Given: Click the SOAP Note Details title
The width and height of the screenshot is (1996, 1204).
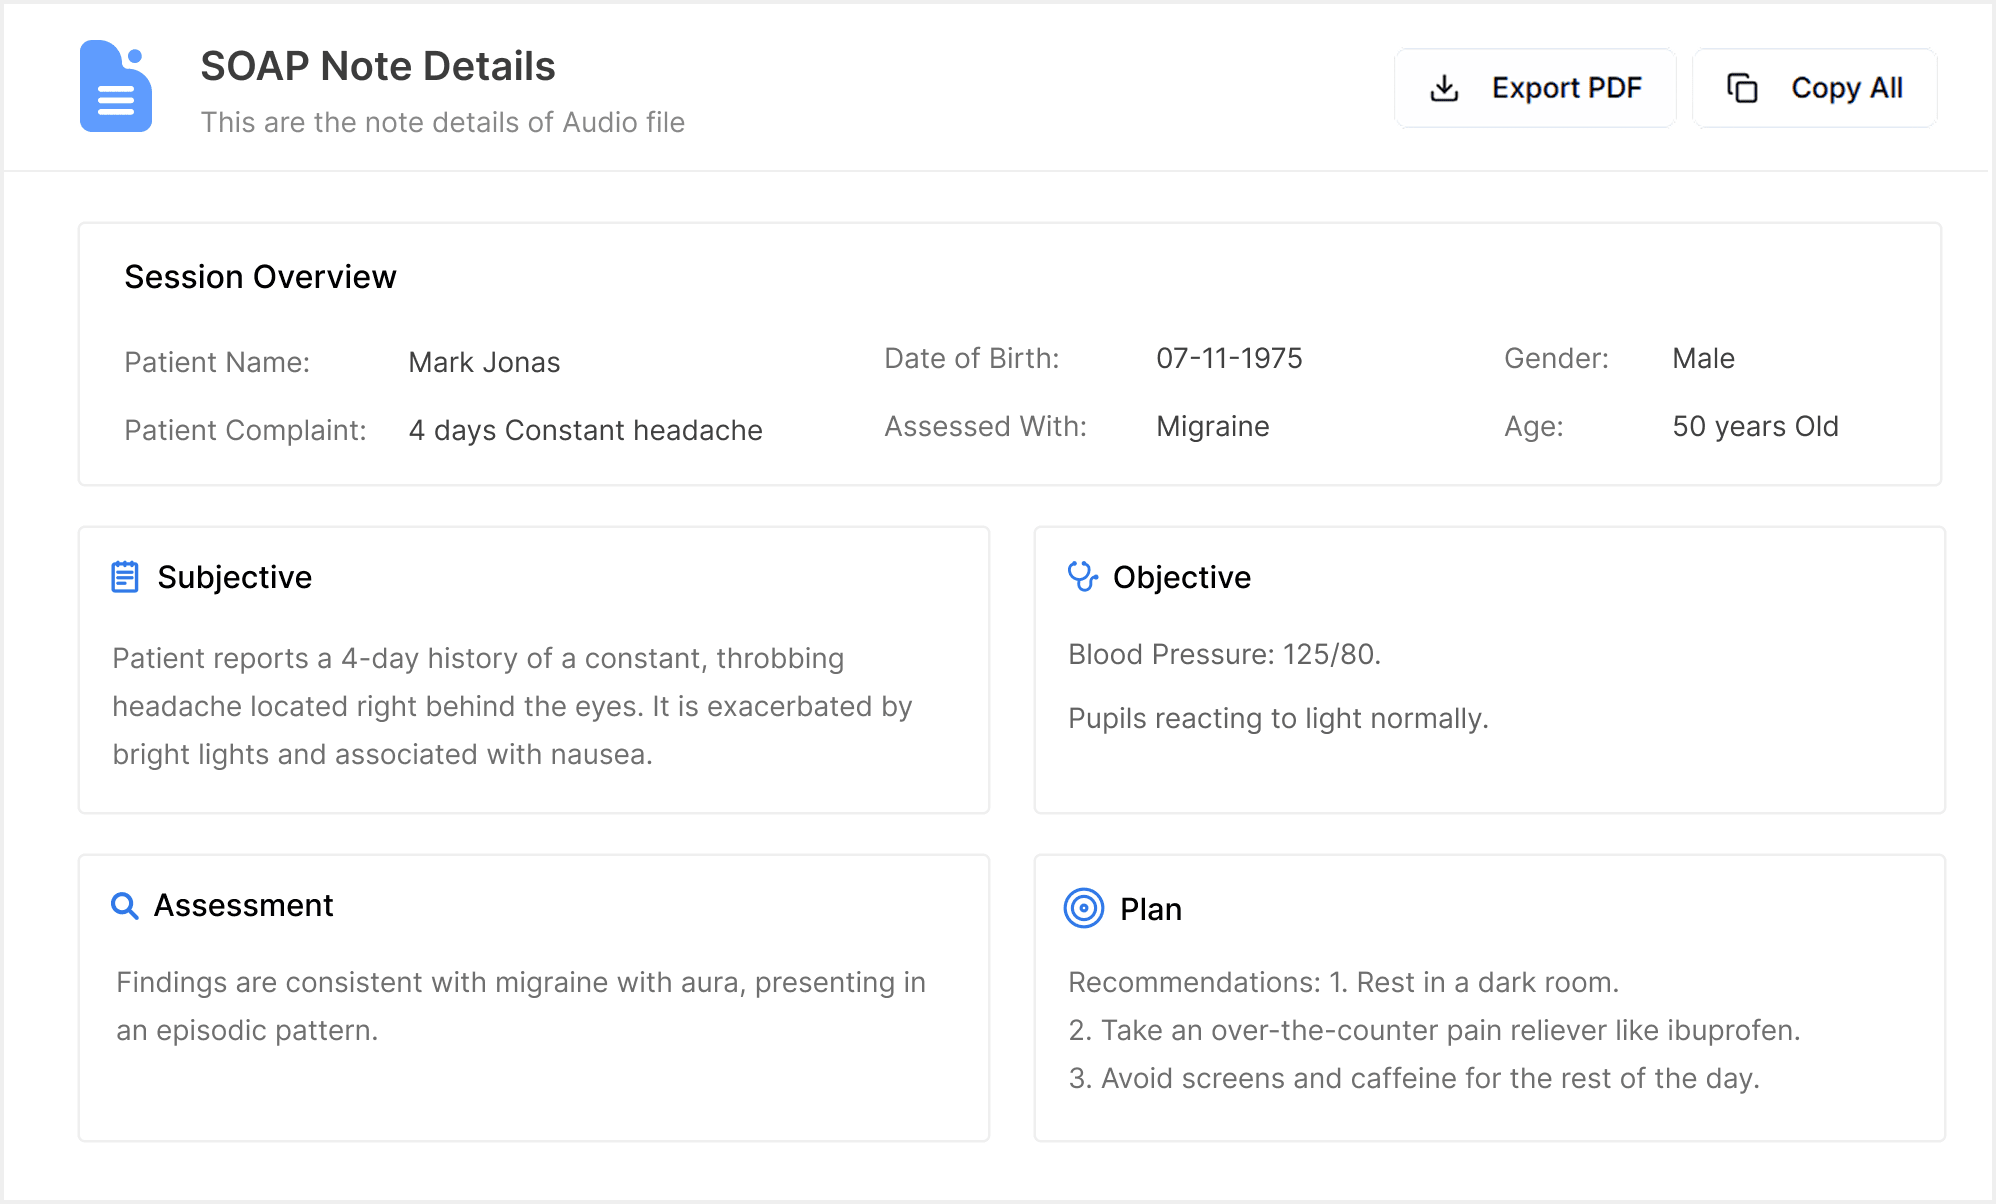Looking at the screenshot, I should point(377,66).
